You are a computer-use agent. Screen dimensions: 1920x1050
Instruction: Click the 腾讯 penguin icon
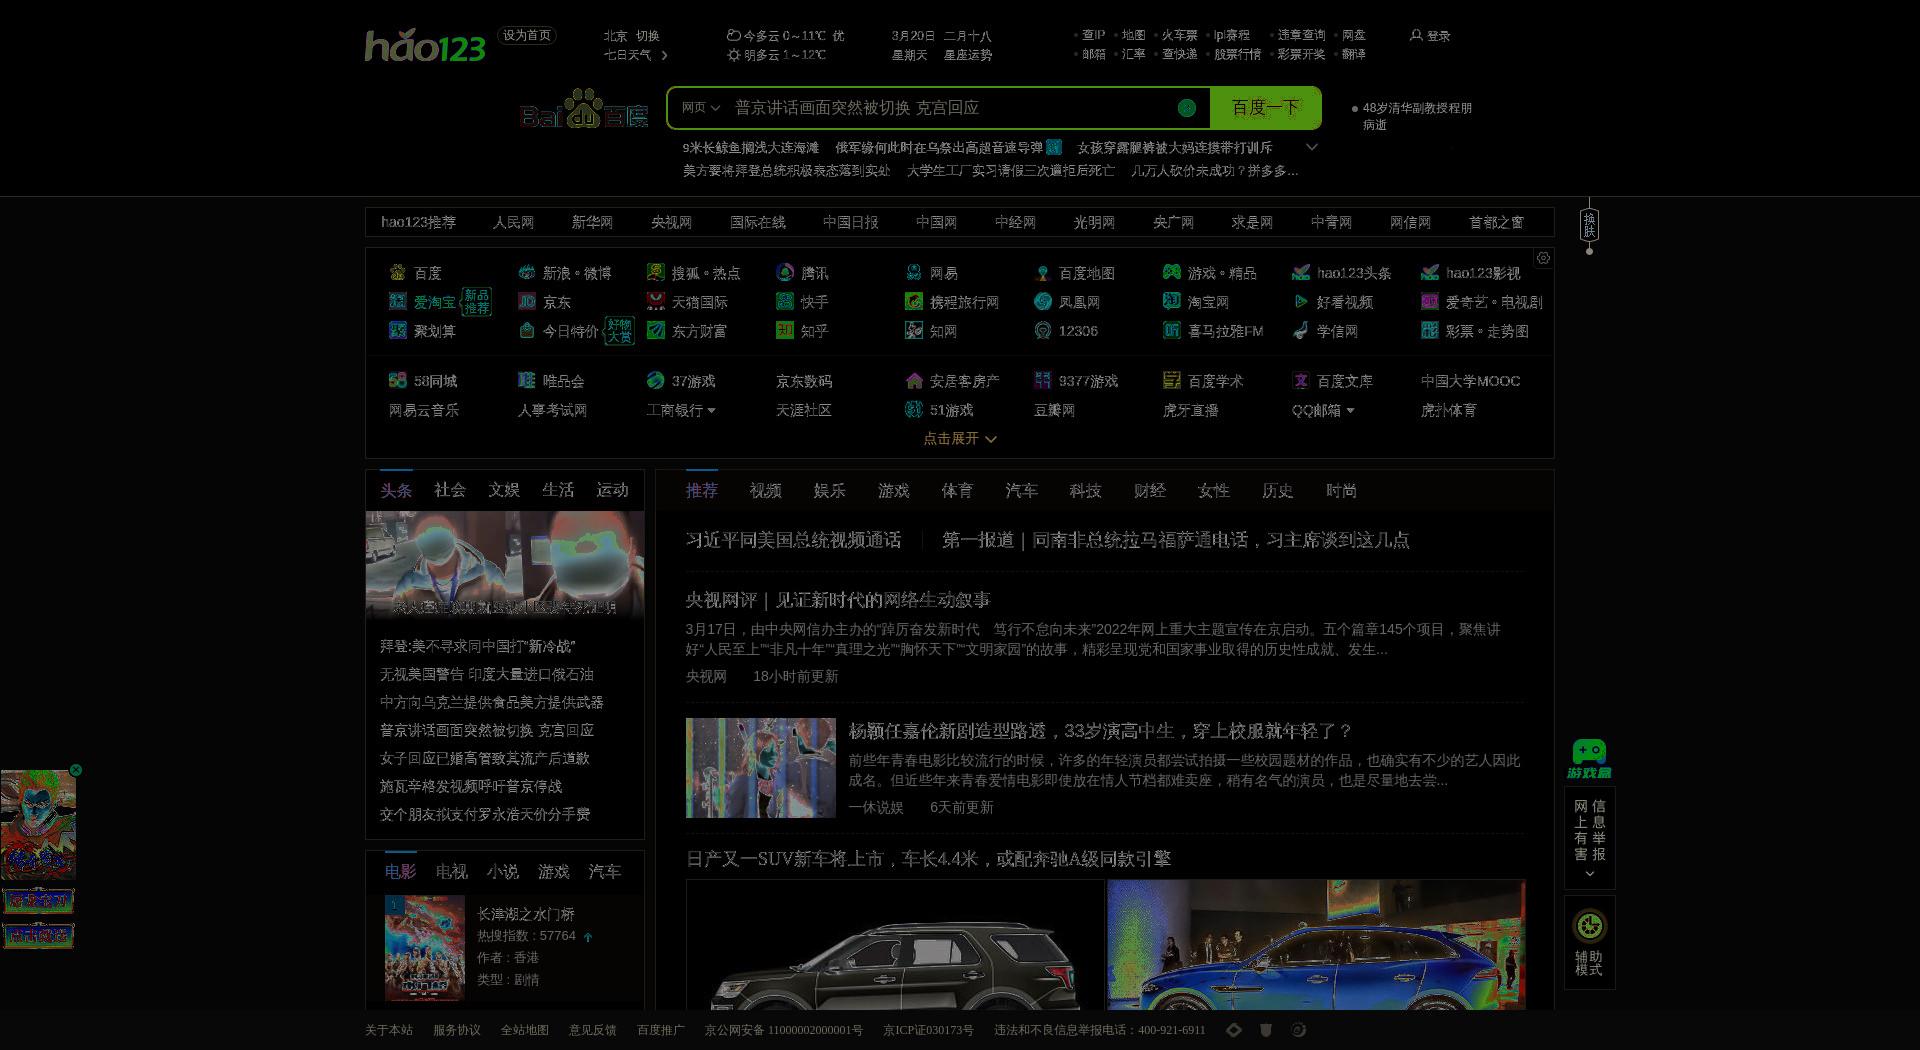[784, 272]
